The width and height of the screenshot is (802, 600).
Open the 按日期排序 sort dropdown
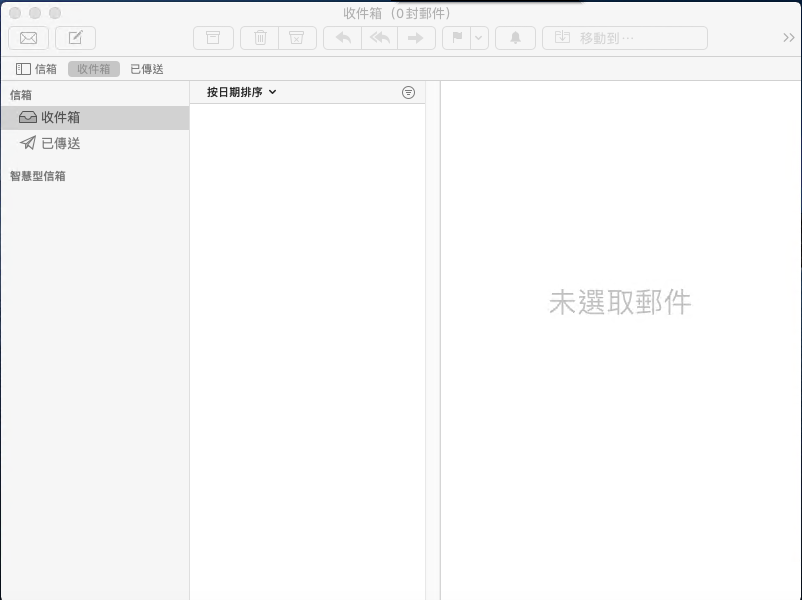pos(241,92)
